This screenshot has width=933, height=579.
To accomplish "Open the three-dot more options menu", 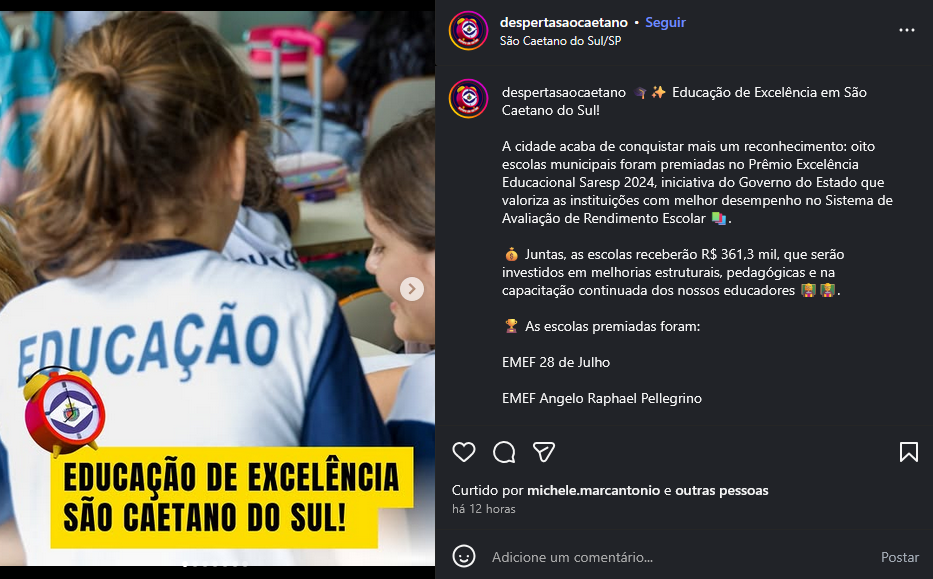I will [x=907, y=30].
